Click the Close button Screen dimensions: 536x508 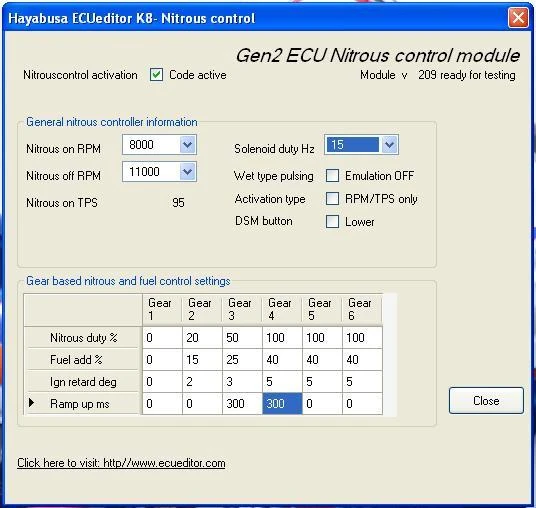click(486, 400)
